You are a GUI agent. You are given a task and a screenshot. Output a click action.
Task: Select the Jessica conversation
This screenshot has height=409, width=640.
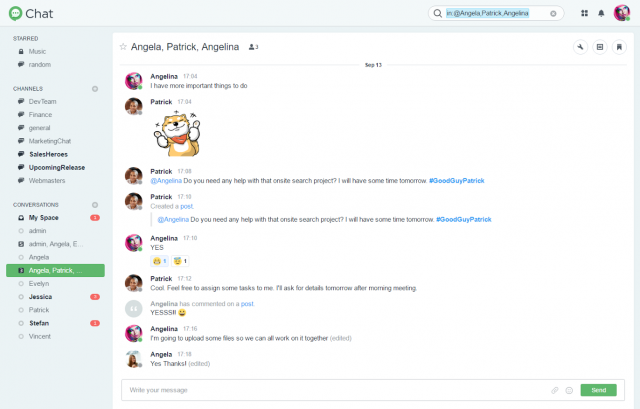point(42,297)
